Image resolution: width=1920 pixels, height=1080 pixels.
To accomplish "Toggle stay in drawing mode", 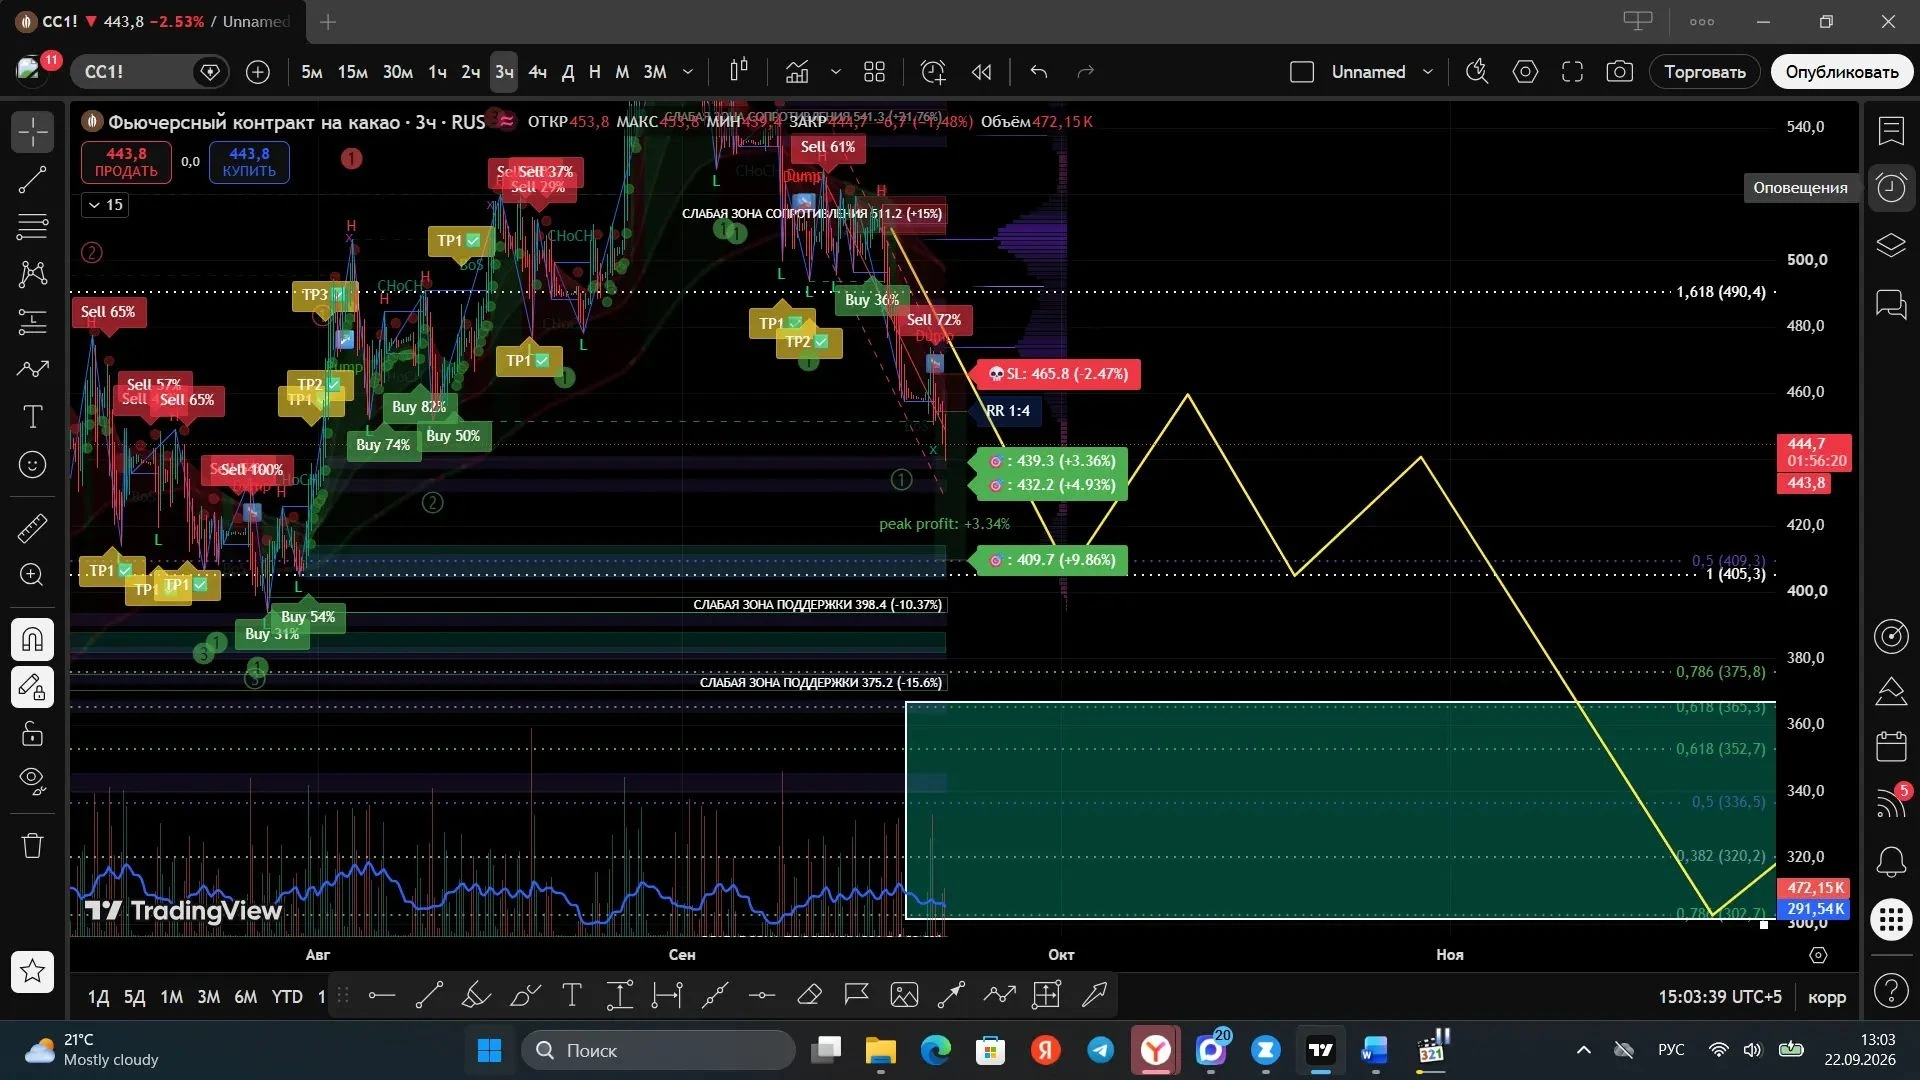I will tap(33, 687).
